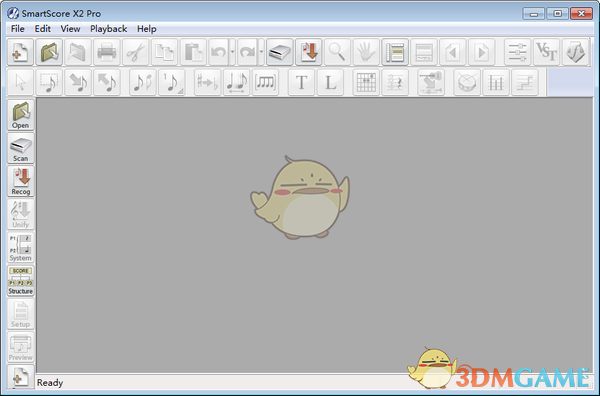The image size is (600, 396).
Task: Launch recognition via the Recog button
Action: pos(21,181)
